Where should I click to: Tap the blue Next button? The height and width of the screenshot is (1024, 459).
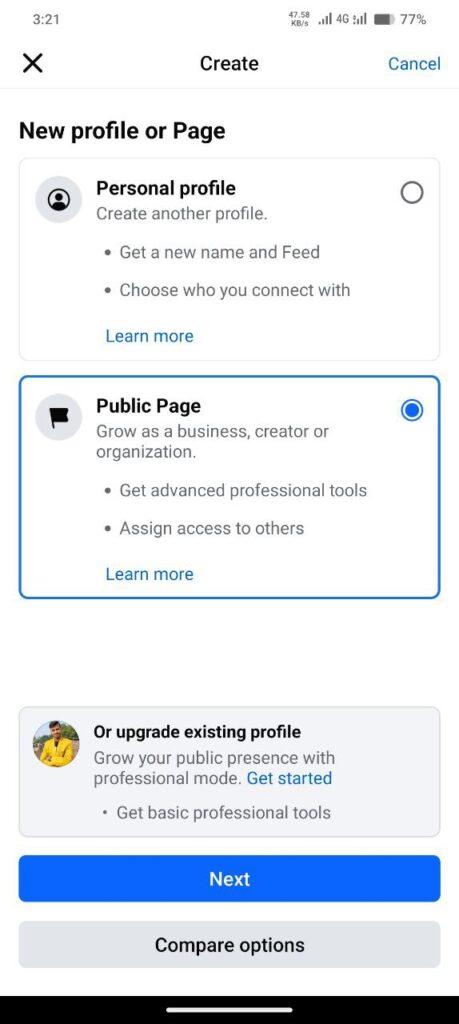[x=229, y=878]
